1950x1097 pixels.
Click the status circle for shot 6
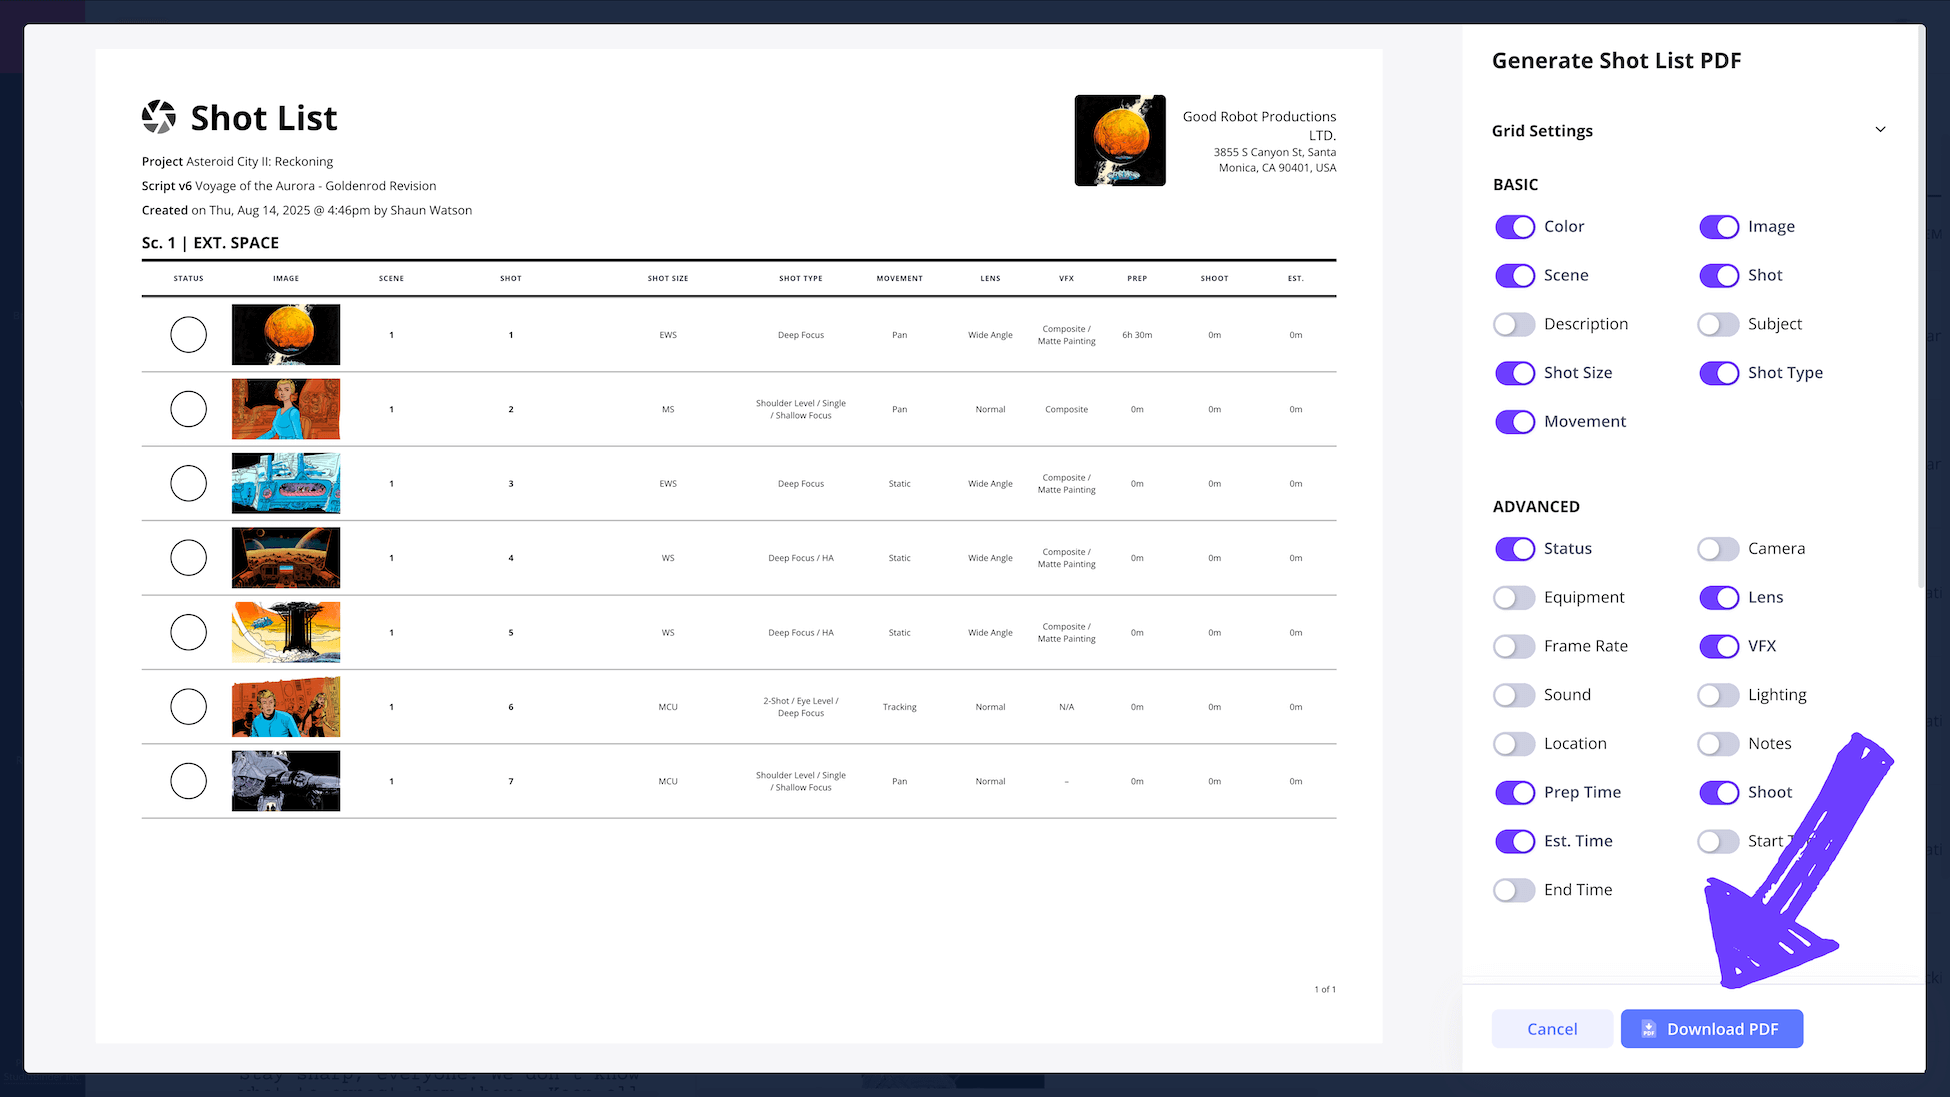pos(188,707)
